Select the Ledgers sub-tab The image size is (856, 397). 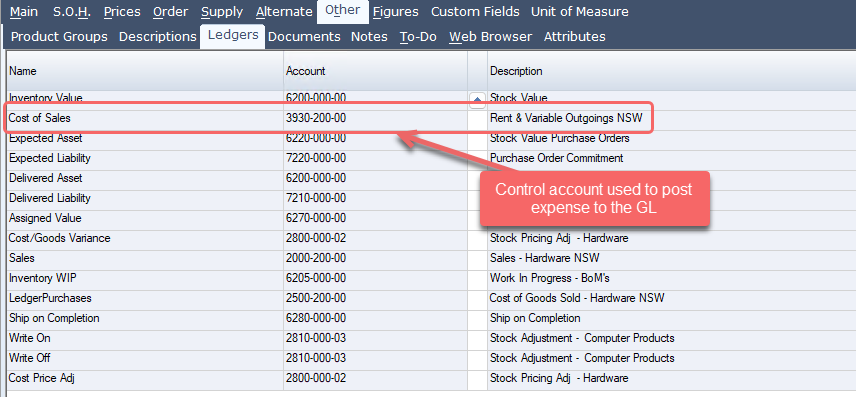(x=233, y=36)
